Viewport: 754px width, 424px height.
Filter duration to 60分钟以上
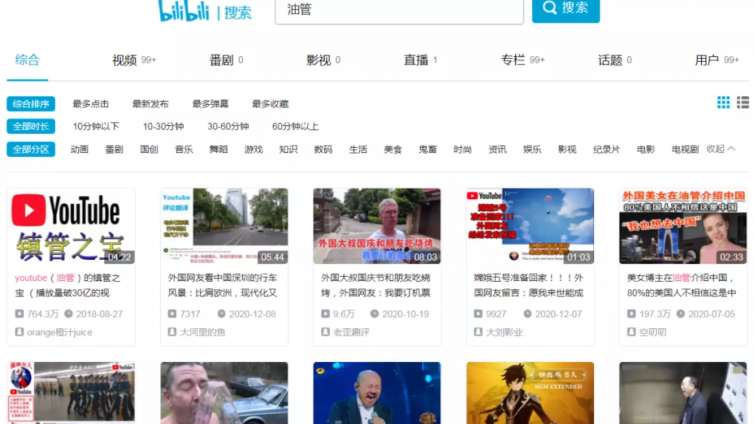[295, 126]
